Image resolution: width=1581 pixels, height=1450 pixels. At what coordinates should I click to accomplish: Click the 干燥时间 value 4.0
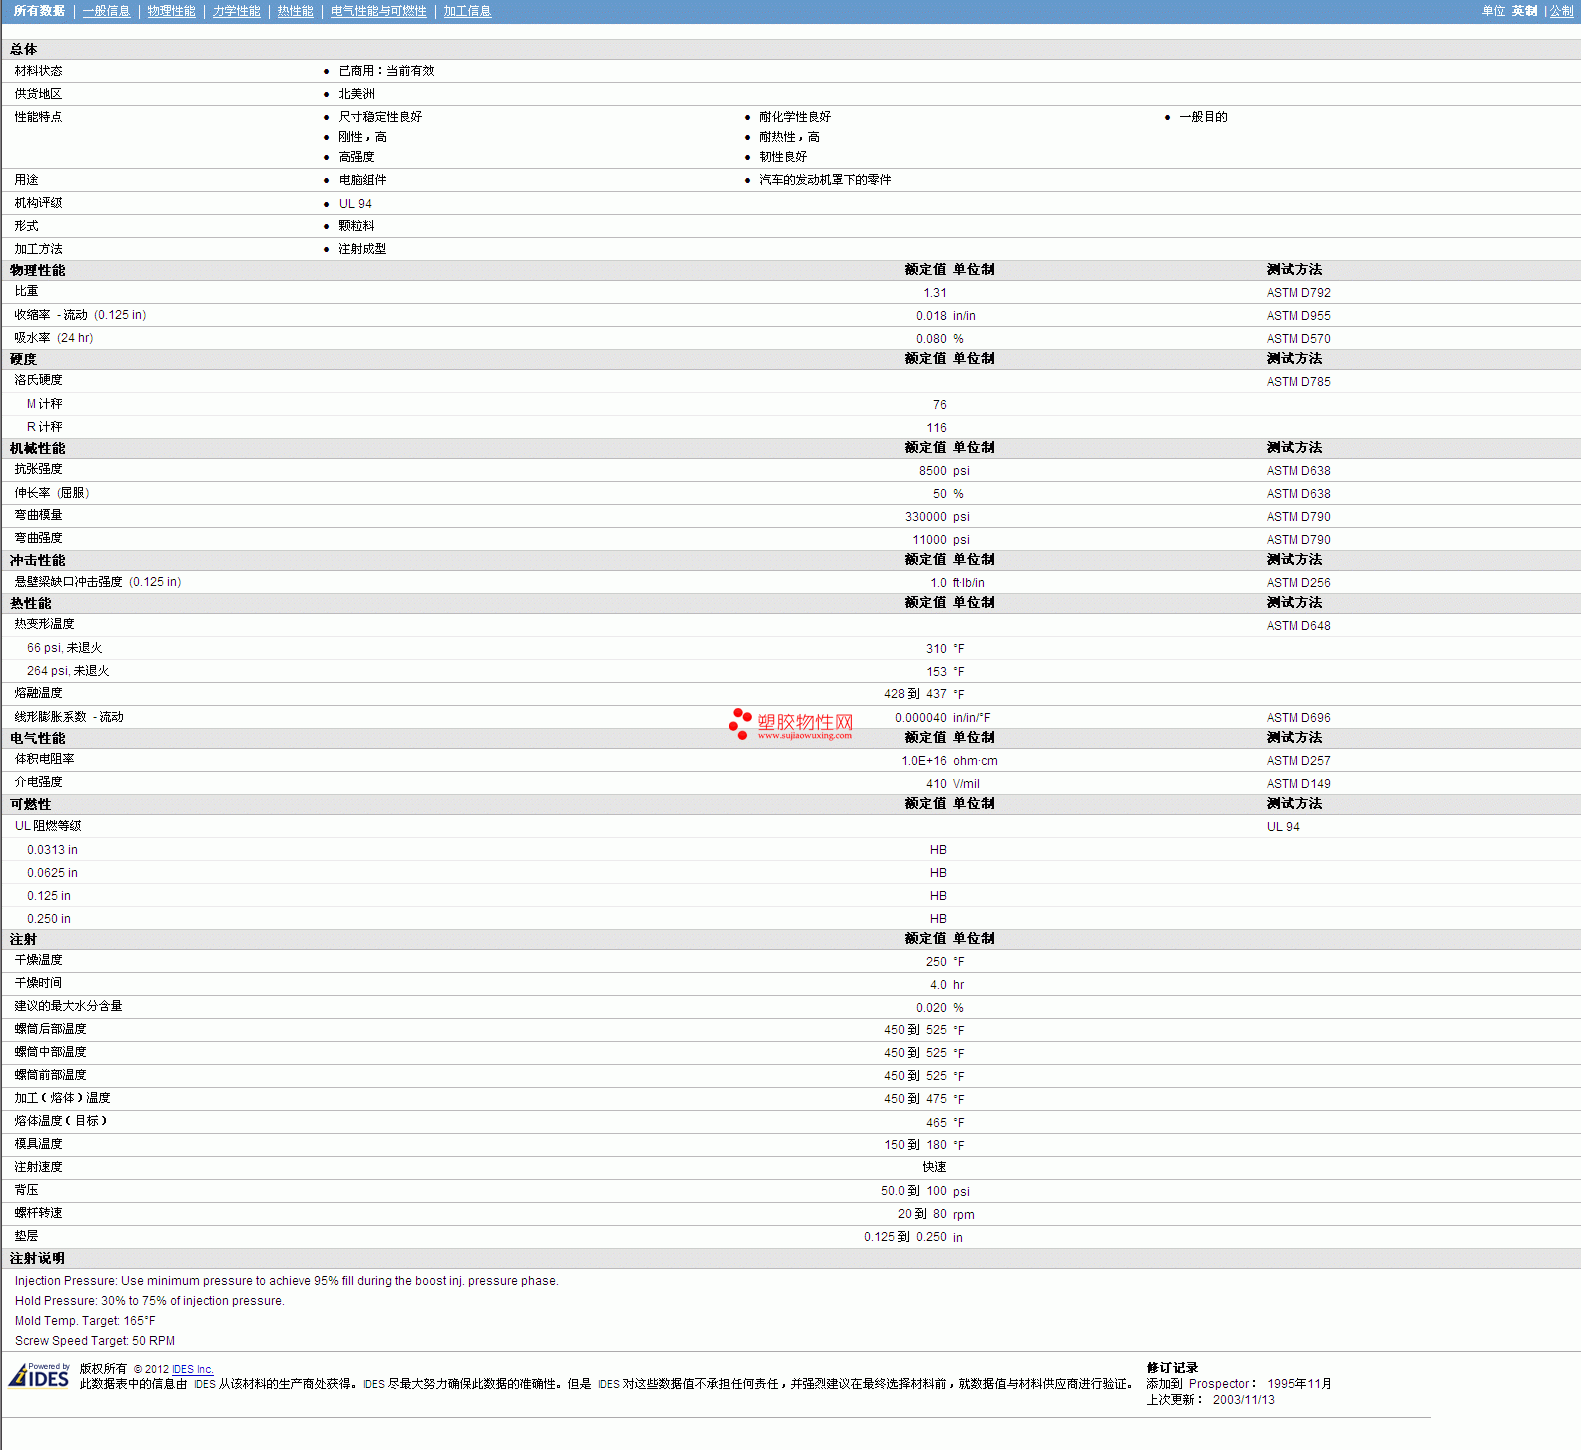pos(938,985)
